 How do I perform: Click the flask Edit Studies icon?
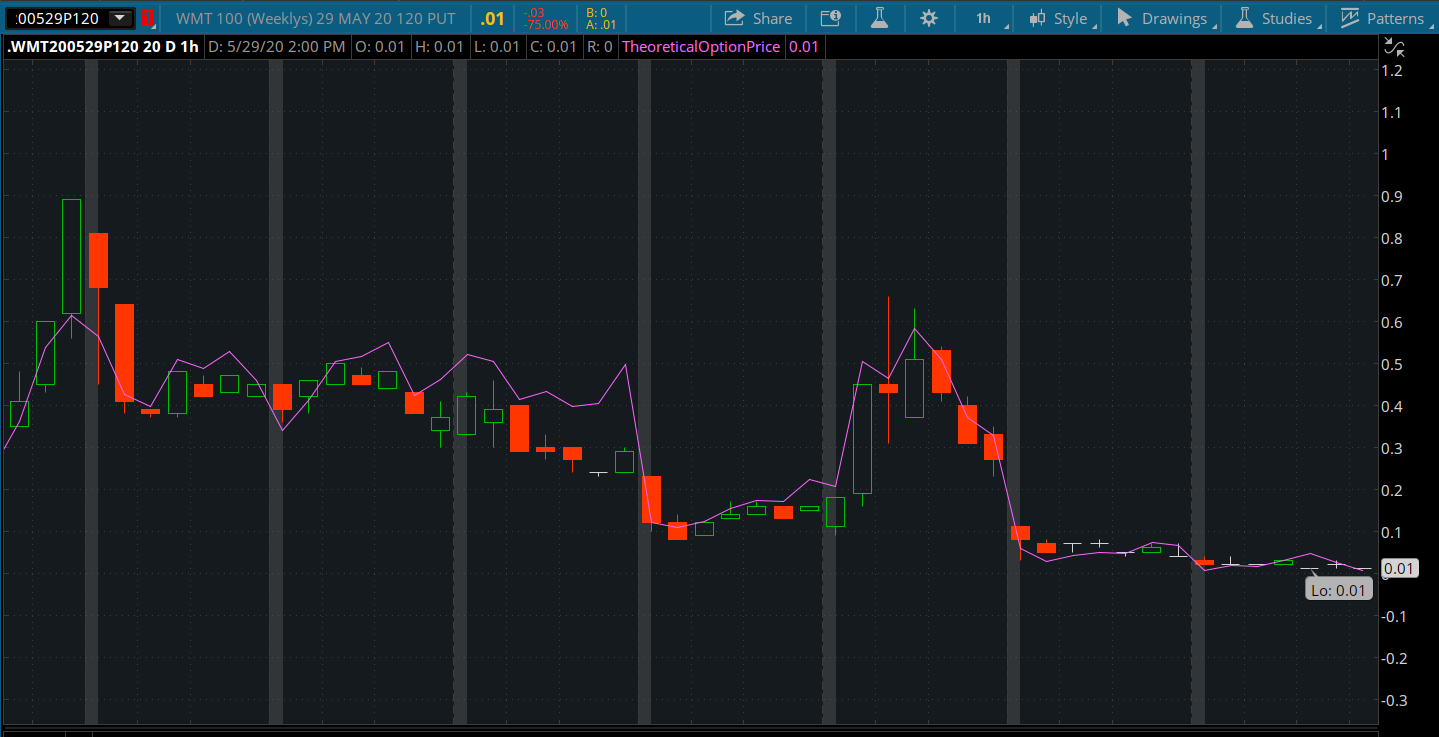click(x=879, y=18)
